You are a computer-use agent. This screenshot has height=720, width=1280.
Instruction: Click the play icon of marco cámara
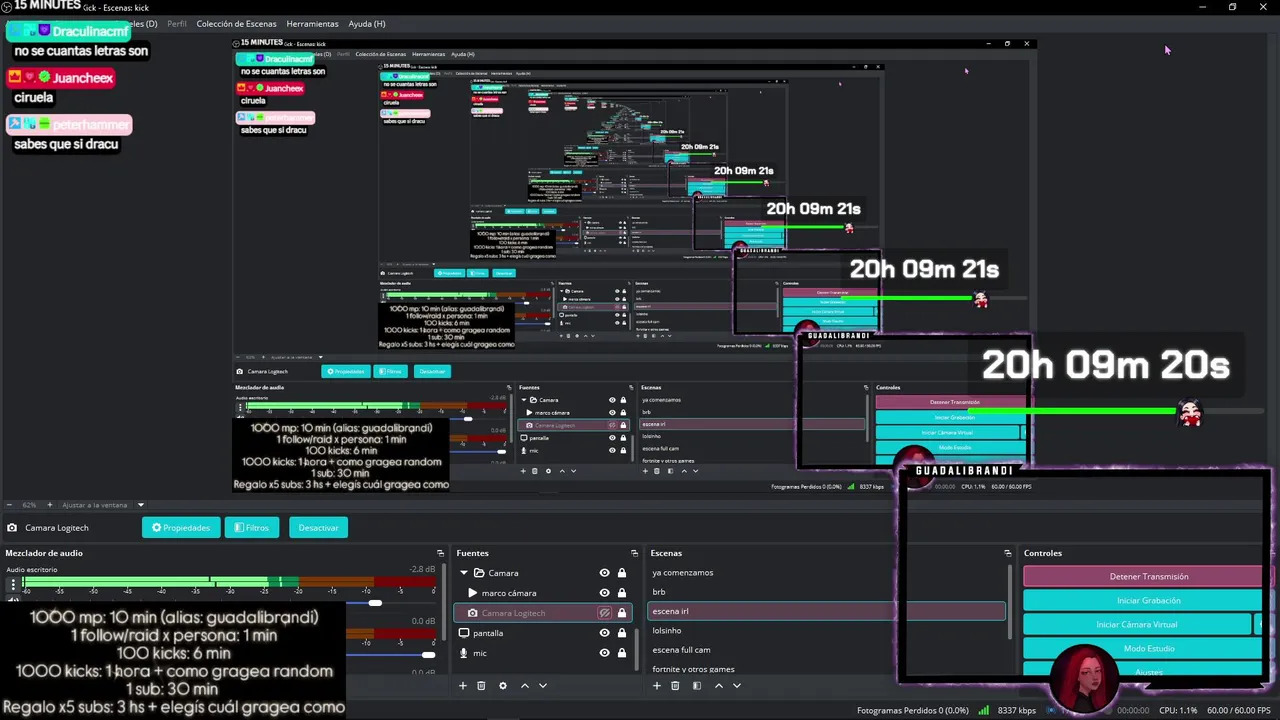point(473,593)
